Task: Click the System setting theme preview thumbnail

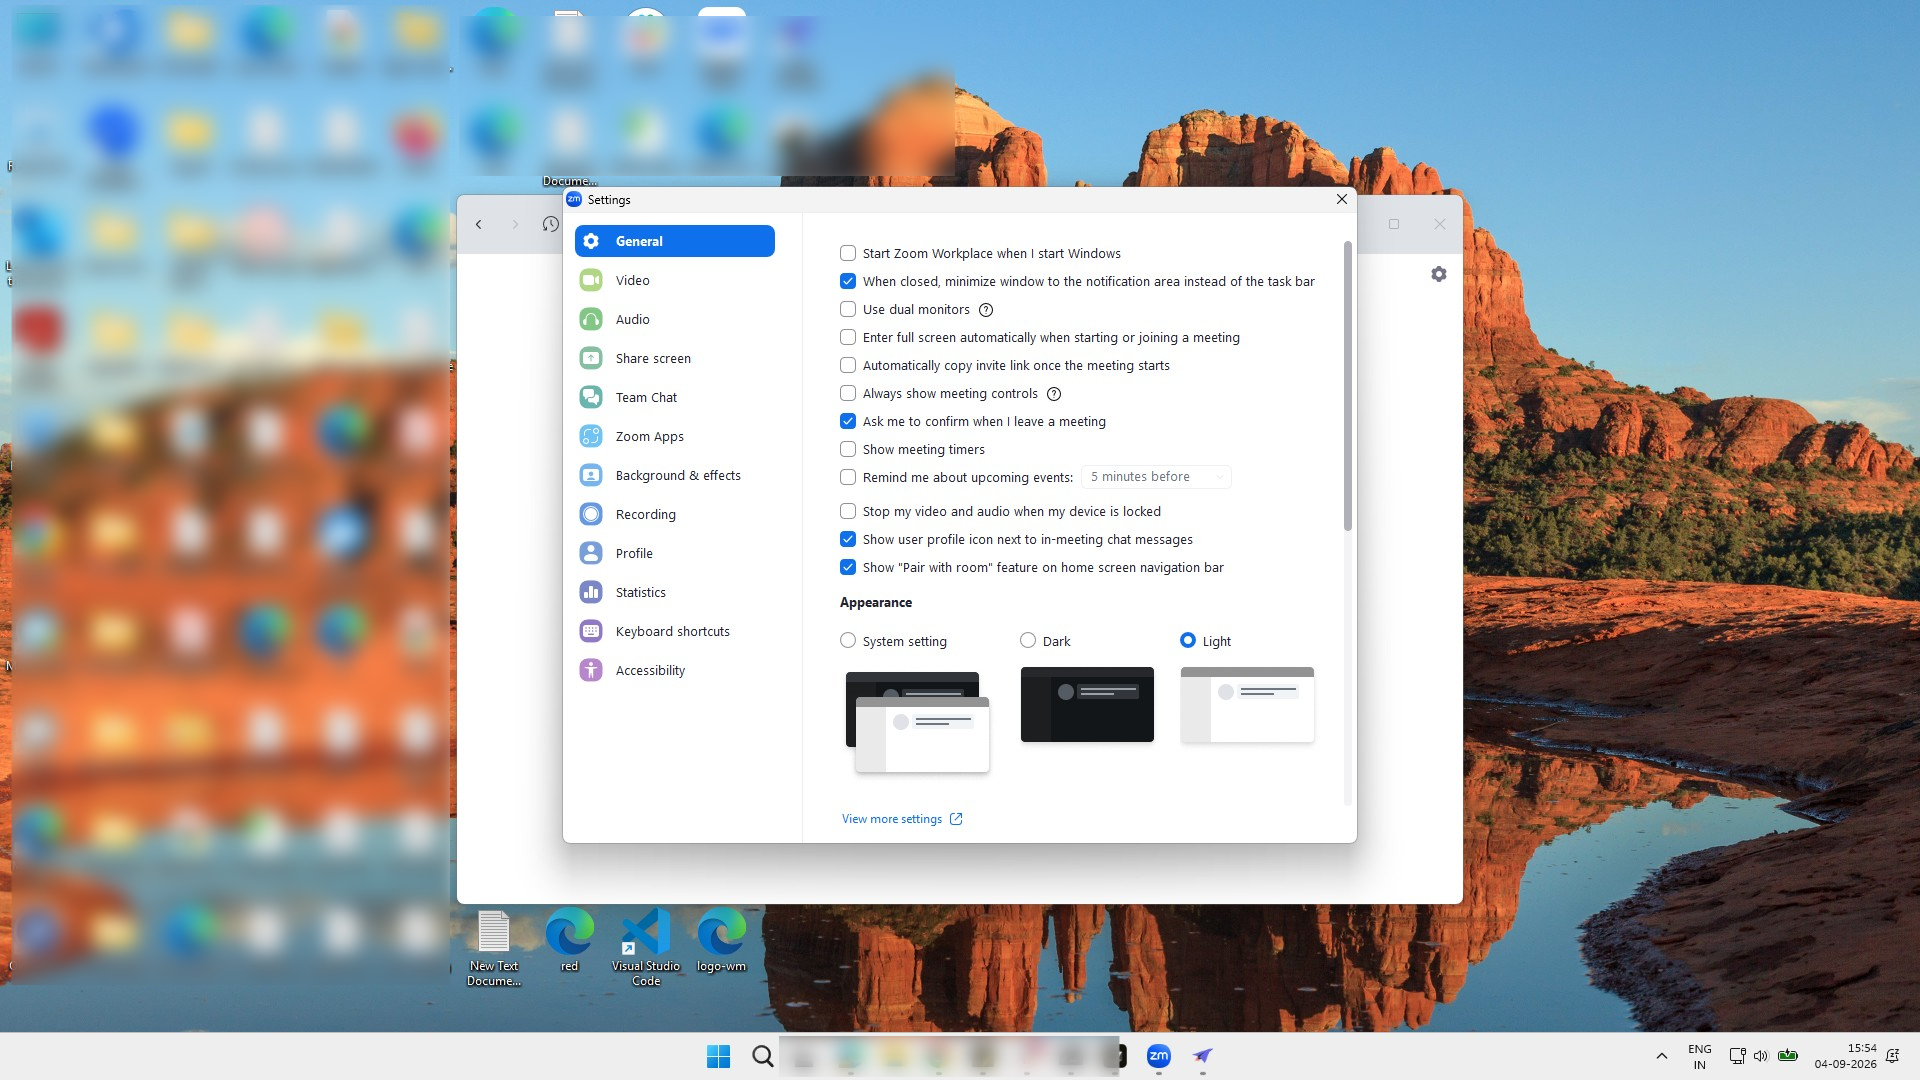Action: 918,721
